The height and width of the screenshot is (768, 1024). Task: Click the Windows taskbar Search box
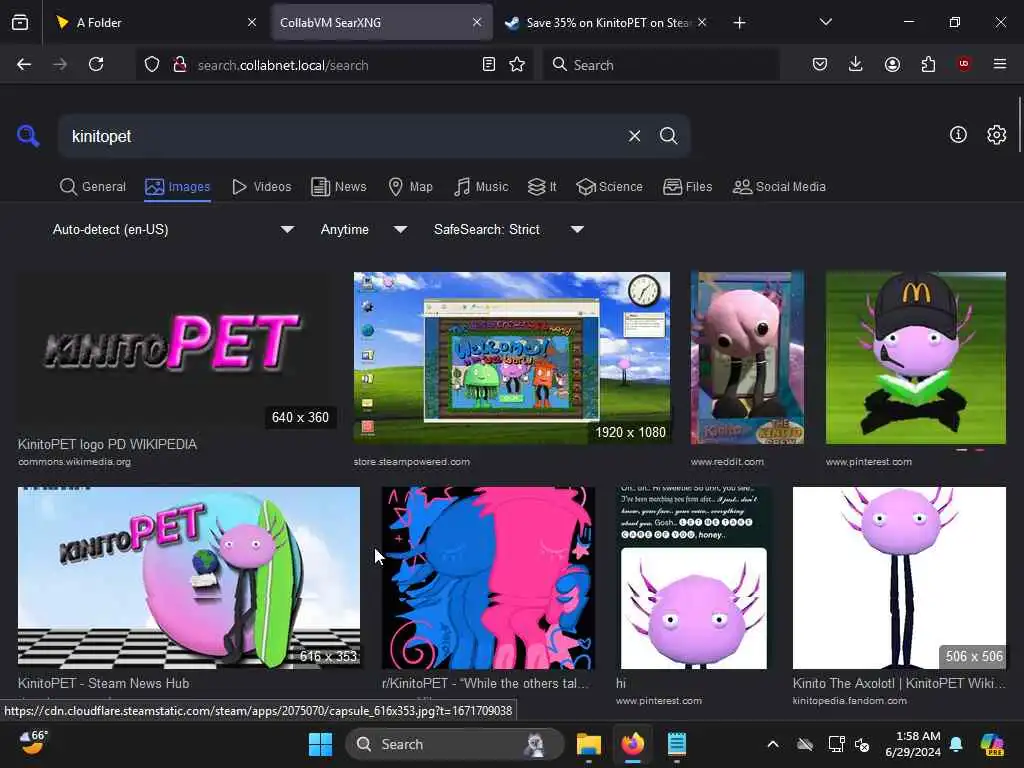[x=455, y=744]
